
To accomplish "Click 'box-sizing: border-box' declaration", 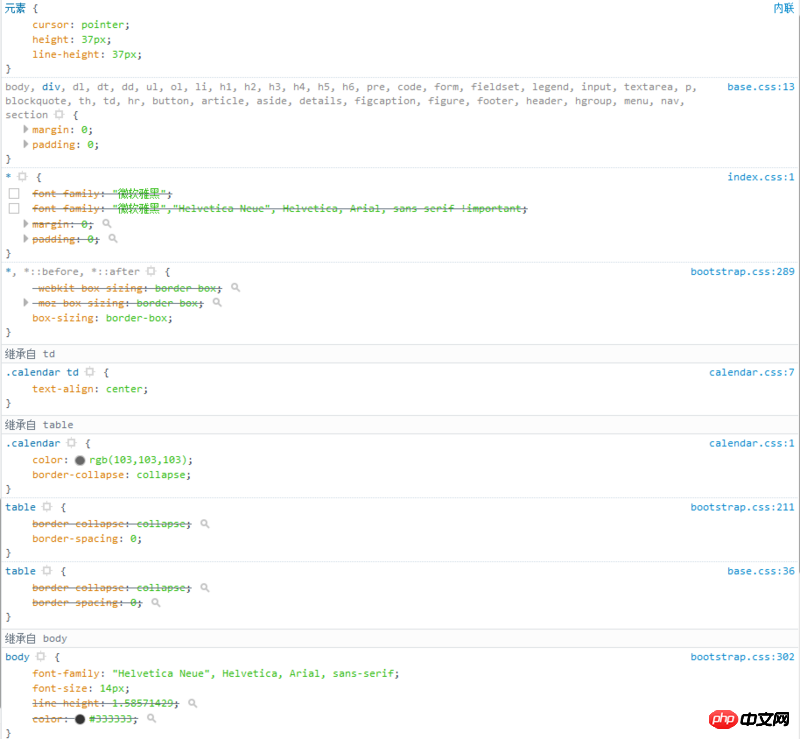I will 102,318.
